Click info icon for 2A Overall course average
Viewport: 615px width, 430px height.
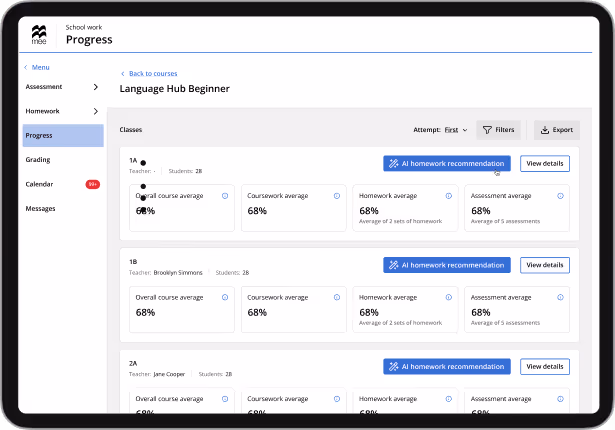tap(225, 399)
